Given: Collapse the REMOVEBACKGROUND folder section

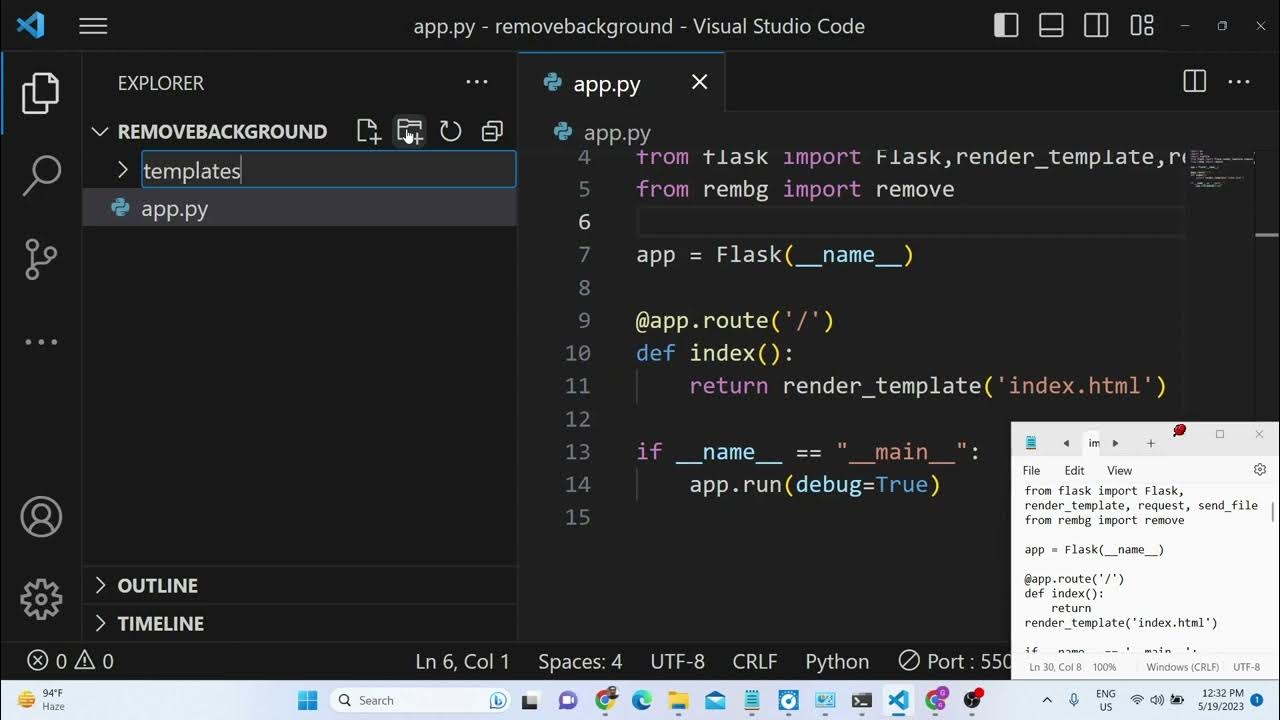Looking at the screenshot, I should [222, 131].
